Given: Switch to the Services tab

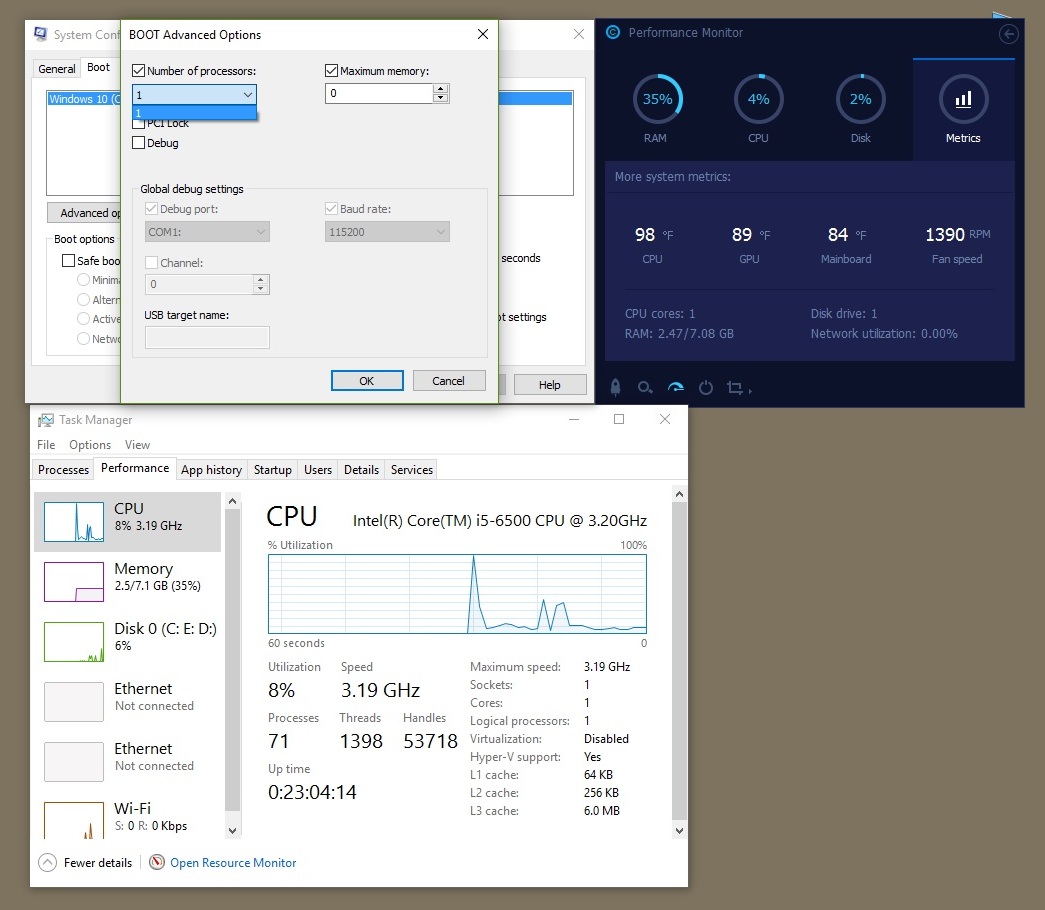Looking at the screenshot, I should coord(412,469).
